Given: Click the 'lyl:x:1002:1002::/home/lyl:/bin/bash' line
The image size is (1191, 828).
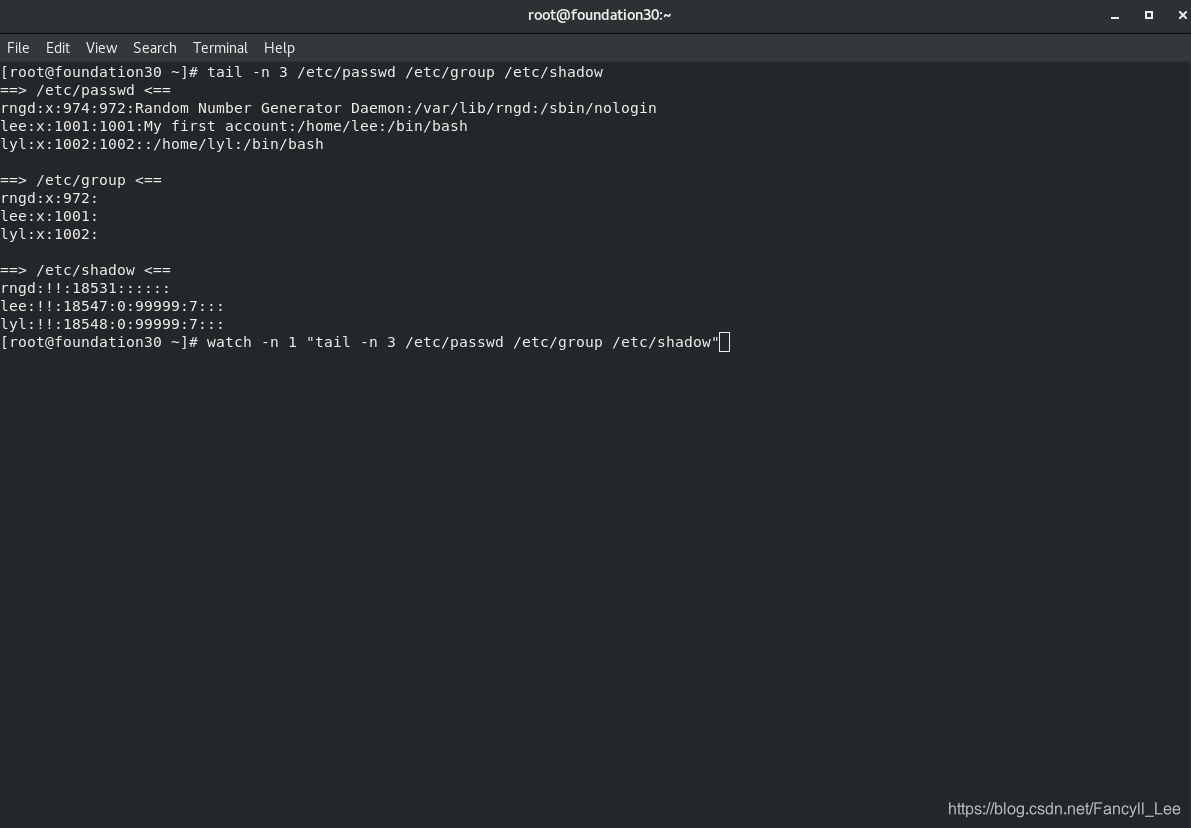Looking at the screenshot, I should click(162, 144).
